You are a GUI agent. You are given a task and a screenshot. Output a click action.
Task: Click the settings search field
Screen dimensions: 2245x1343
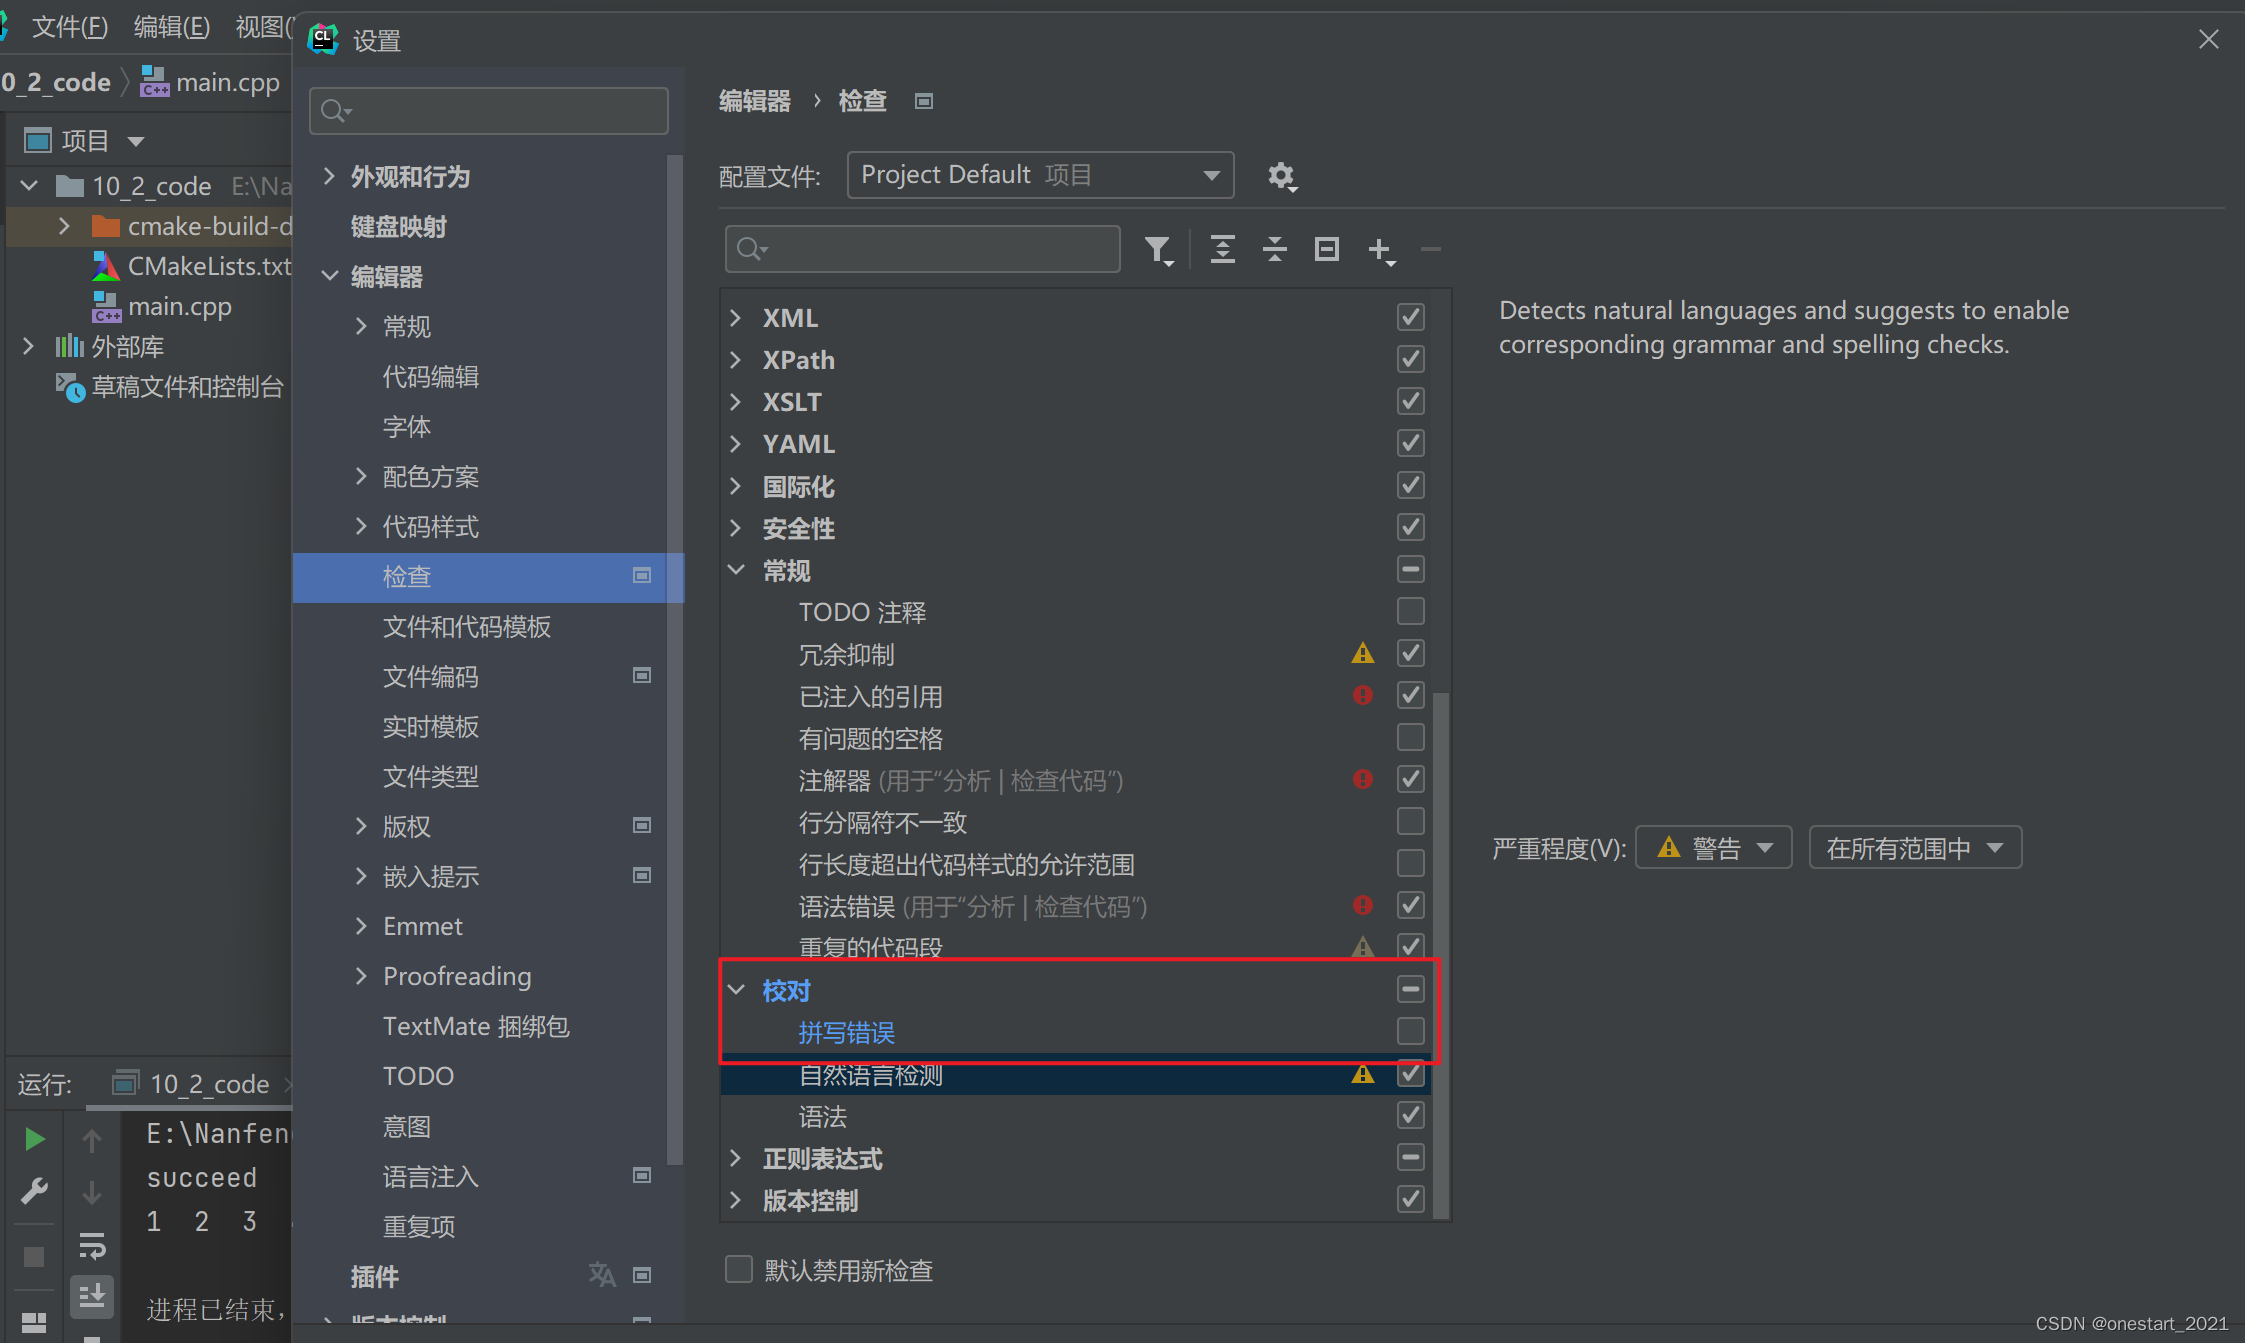coord(489,111)
